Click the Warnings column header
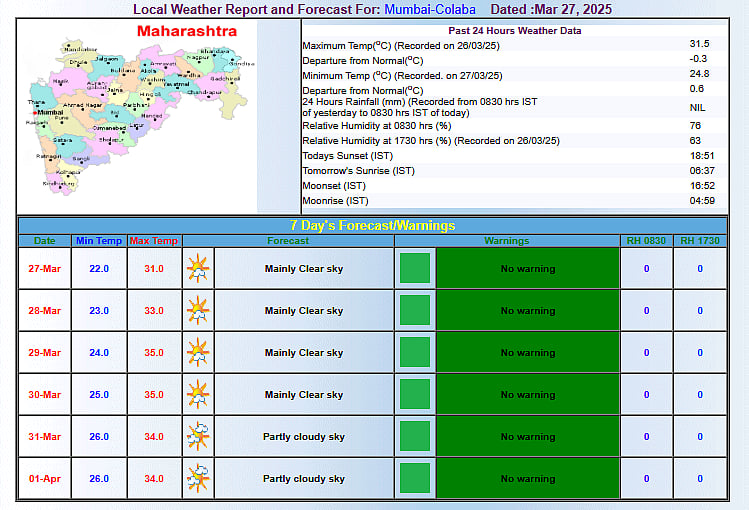This screenshot has width=749, height=510. pos(507,241)
